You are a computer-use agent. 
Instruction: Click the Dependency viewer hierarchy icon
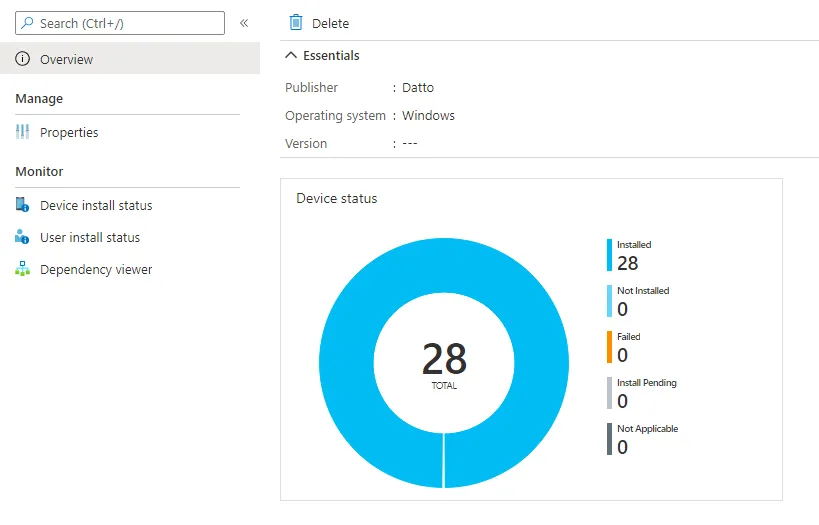click(x=22, y=269)
